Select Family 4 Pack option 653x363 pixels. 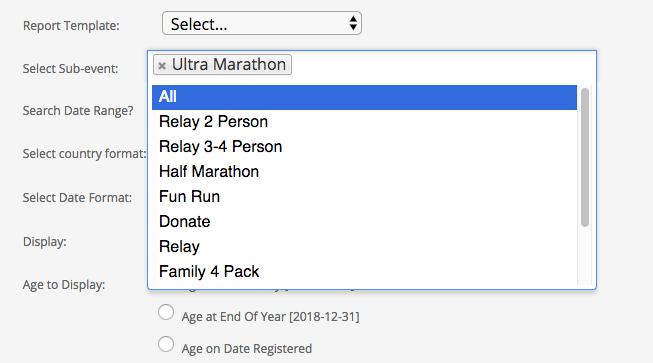coord(364,271)
